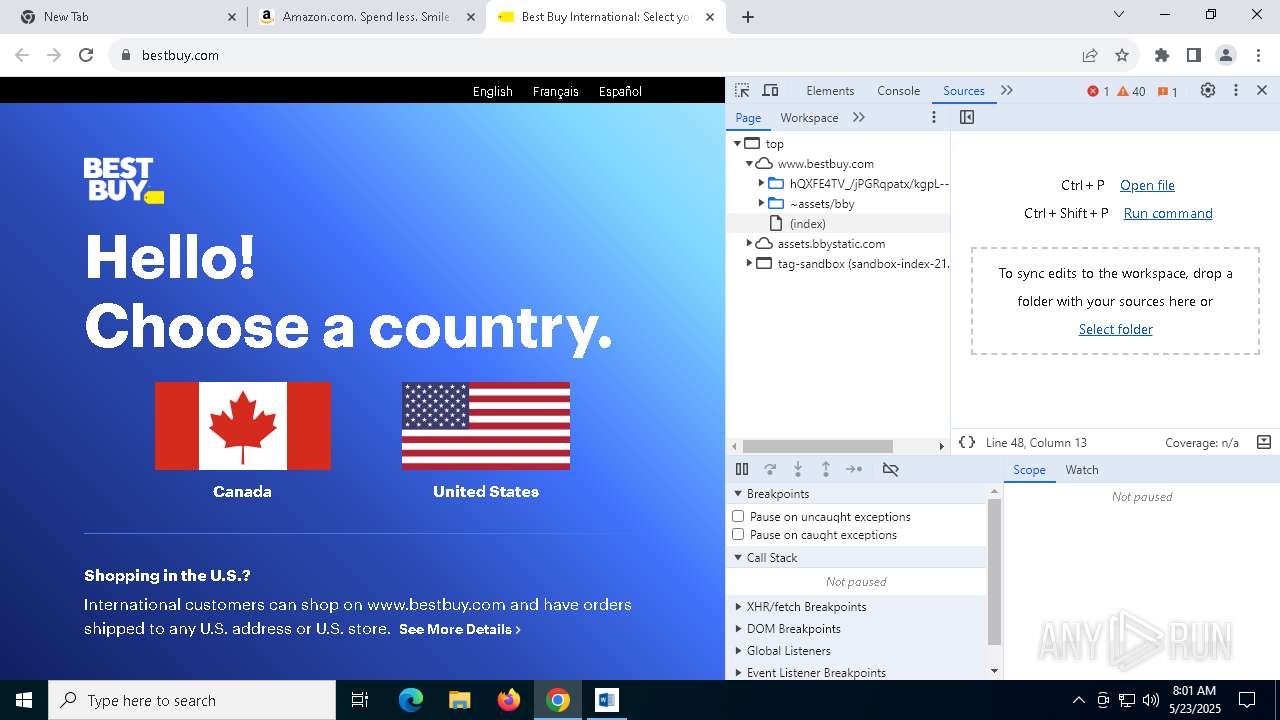Open DevTools settings gear
The height and width of the screenshot is (720, 1280).
(1208, 90)
